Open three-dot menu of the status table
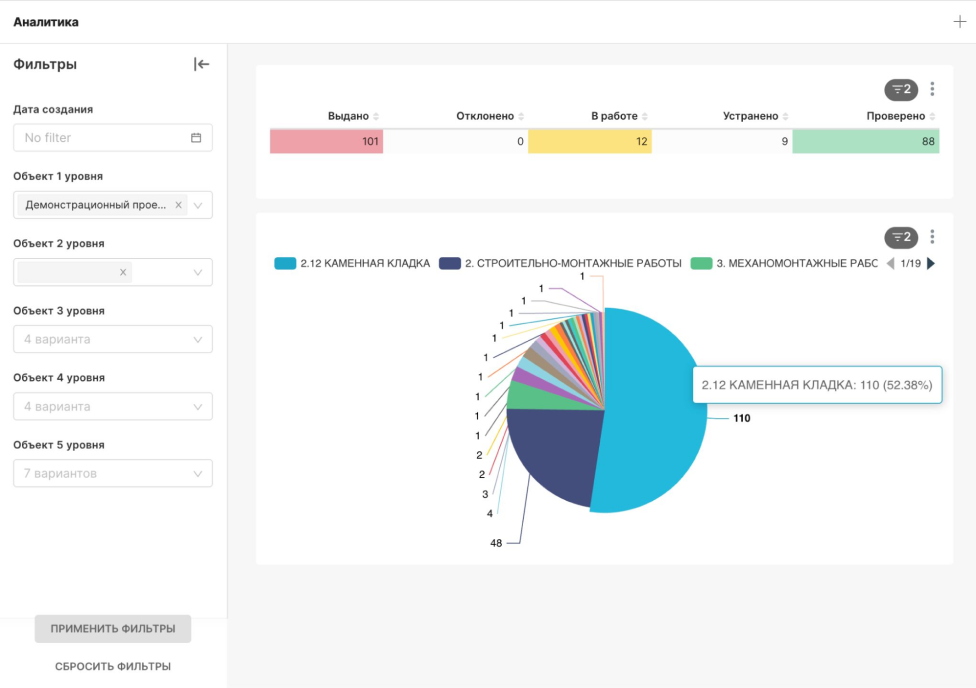 [x=932, y=89]
